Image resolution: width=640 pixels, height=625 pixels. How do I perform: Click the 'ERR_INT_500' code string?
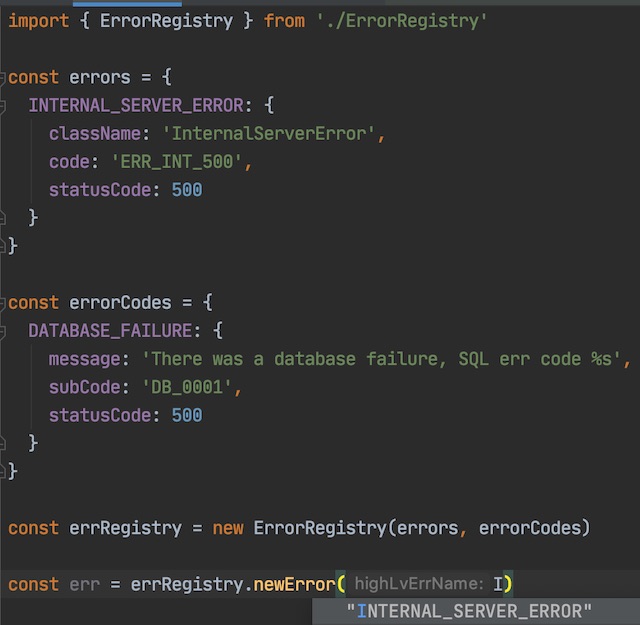177,162
